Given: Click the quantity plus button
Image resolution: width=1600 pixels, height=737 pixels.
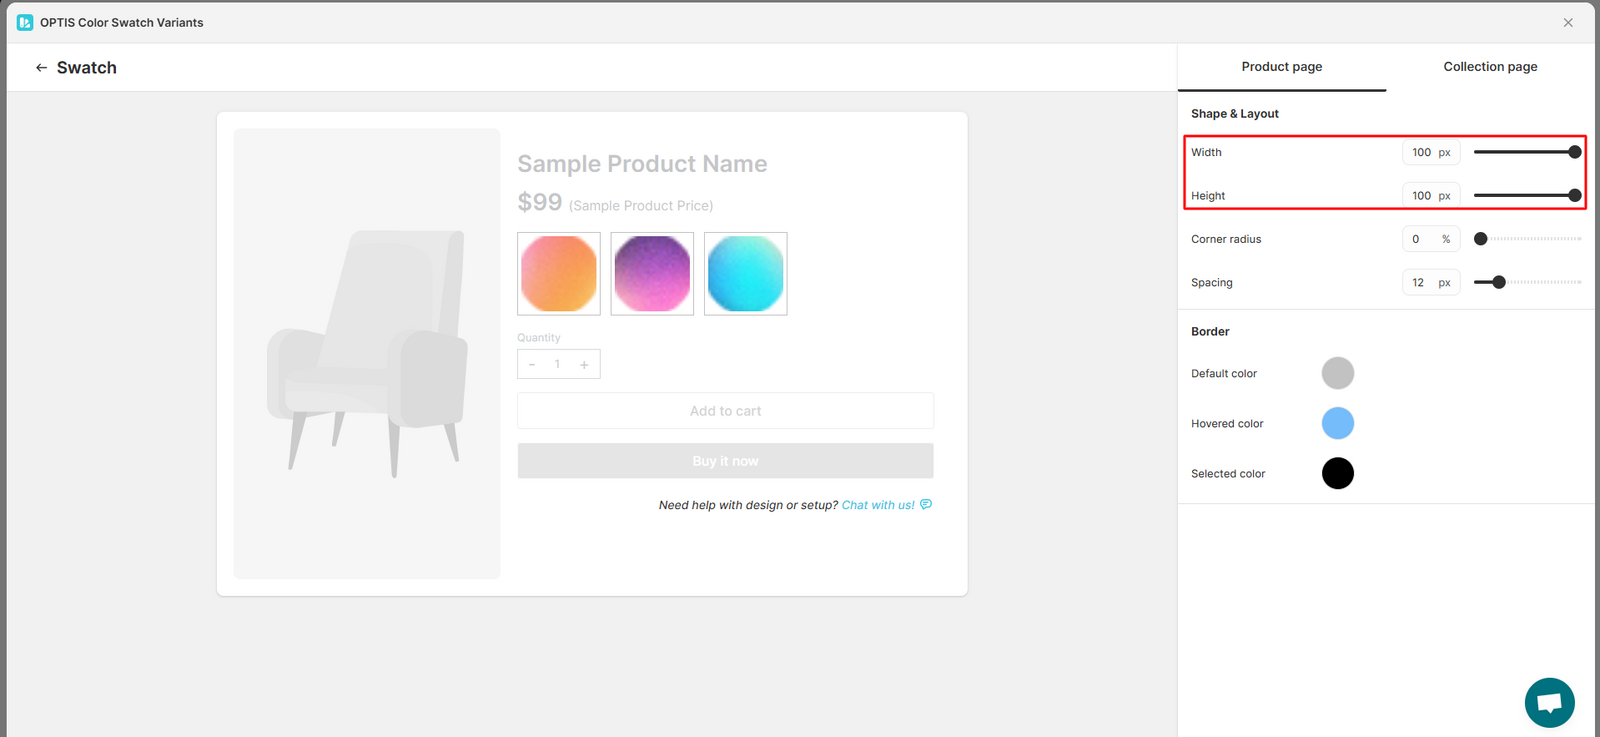Looking at the screenshot, I should pos(584,364).
